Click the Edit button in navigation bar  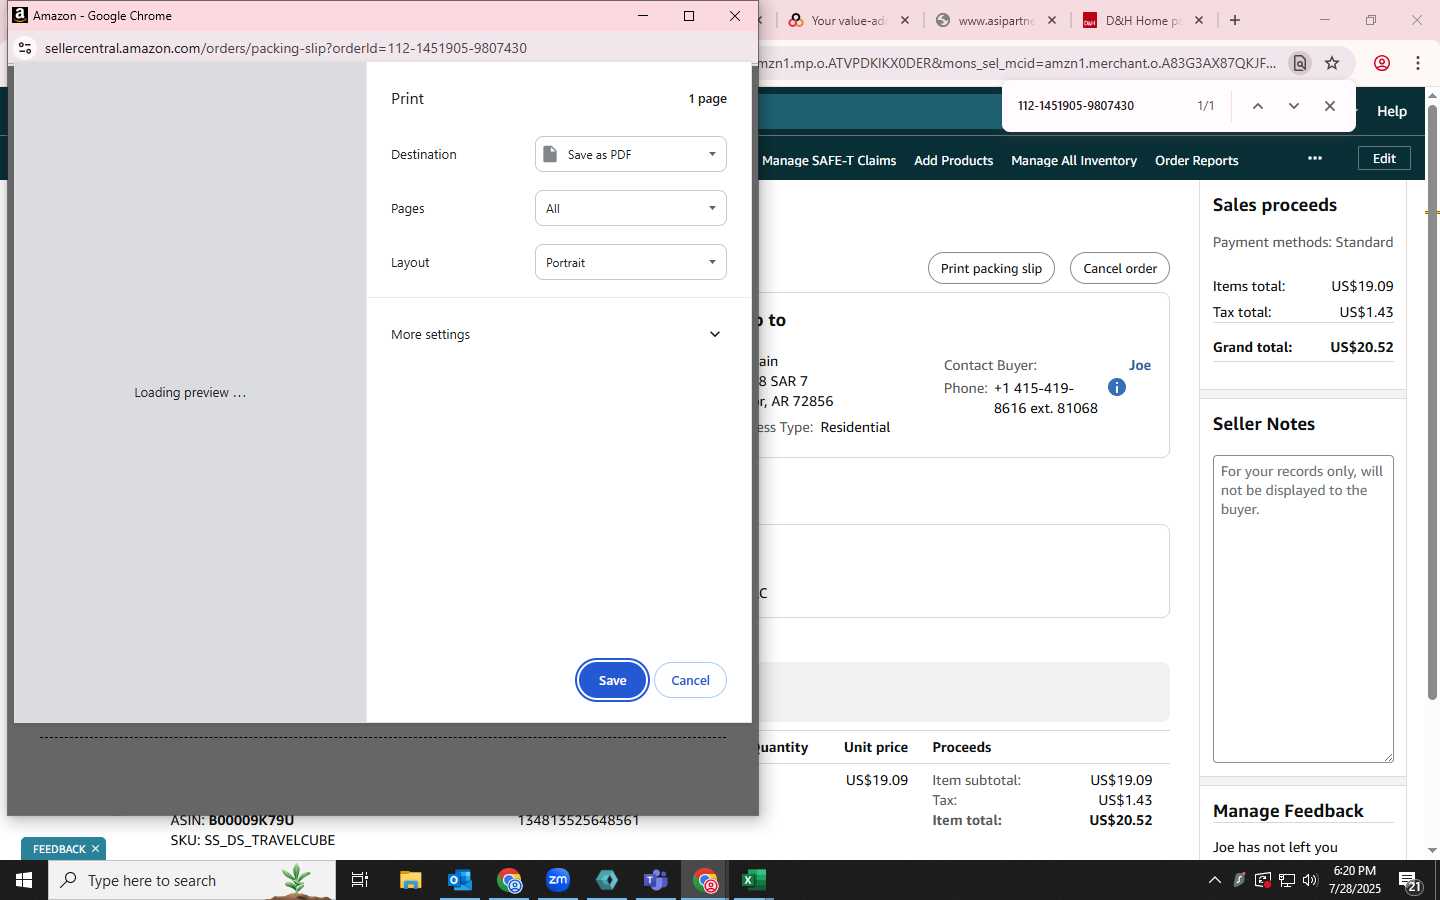point(1384,158)
